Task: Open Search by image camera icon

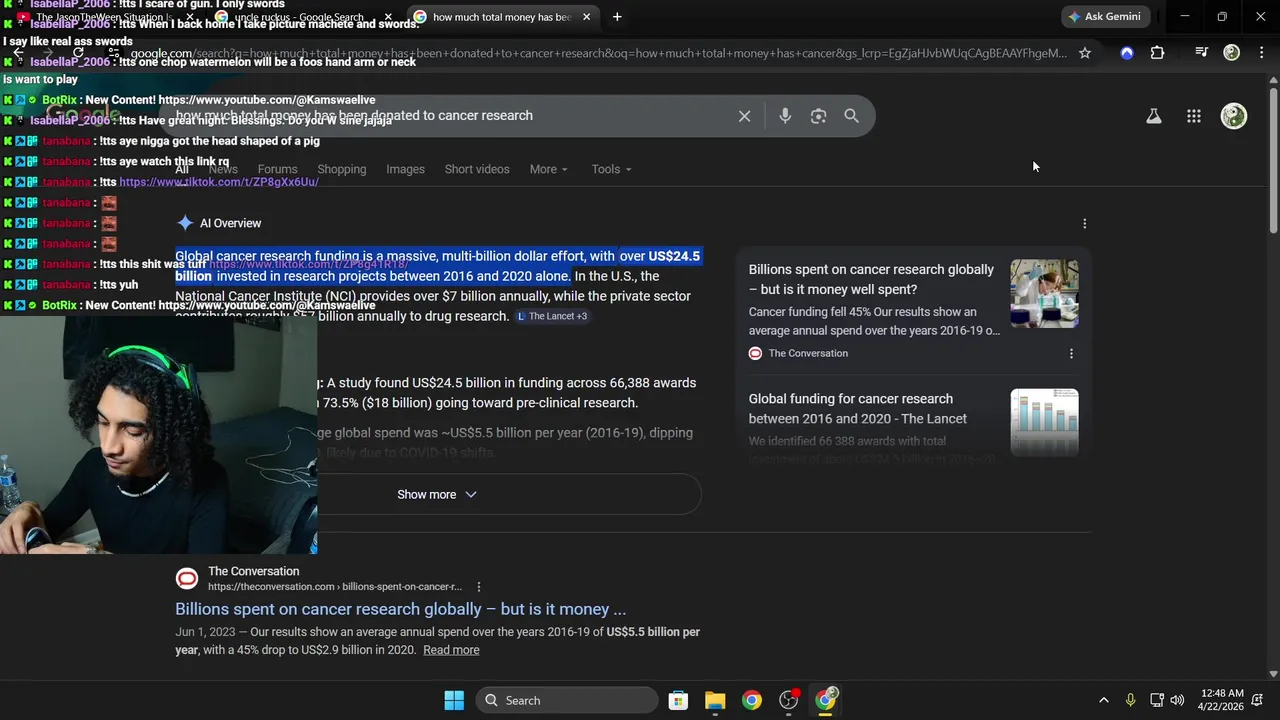Action: 818,116
